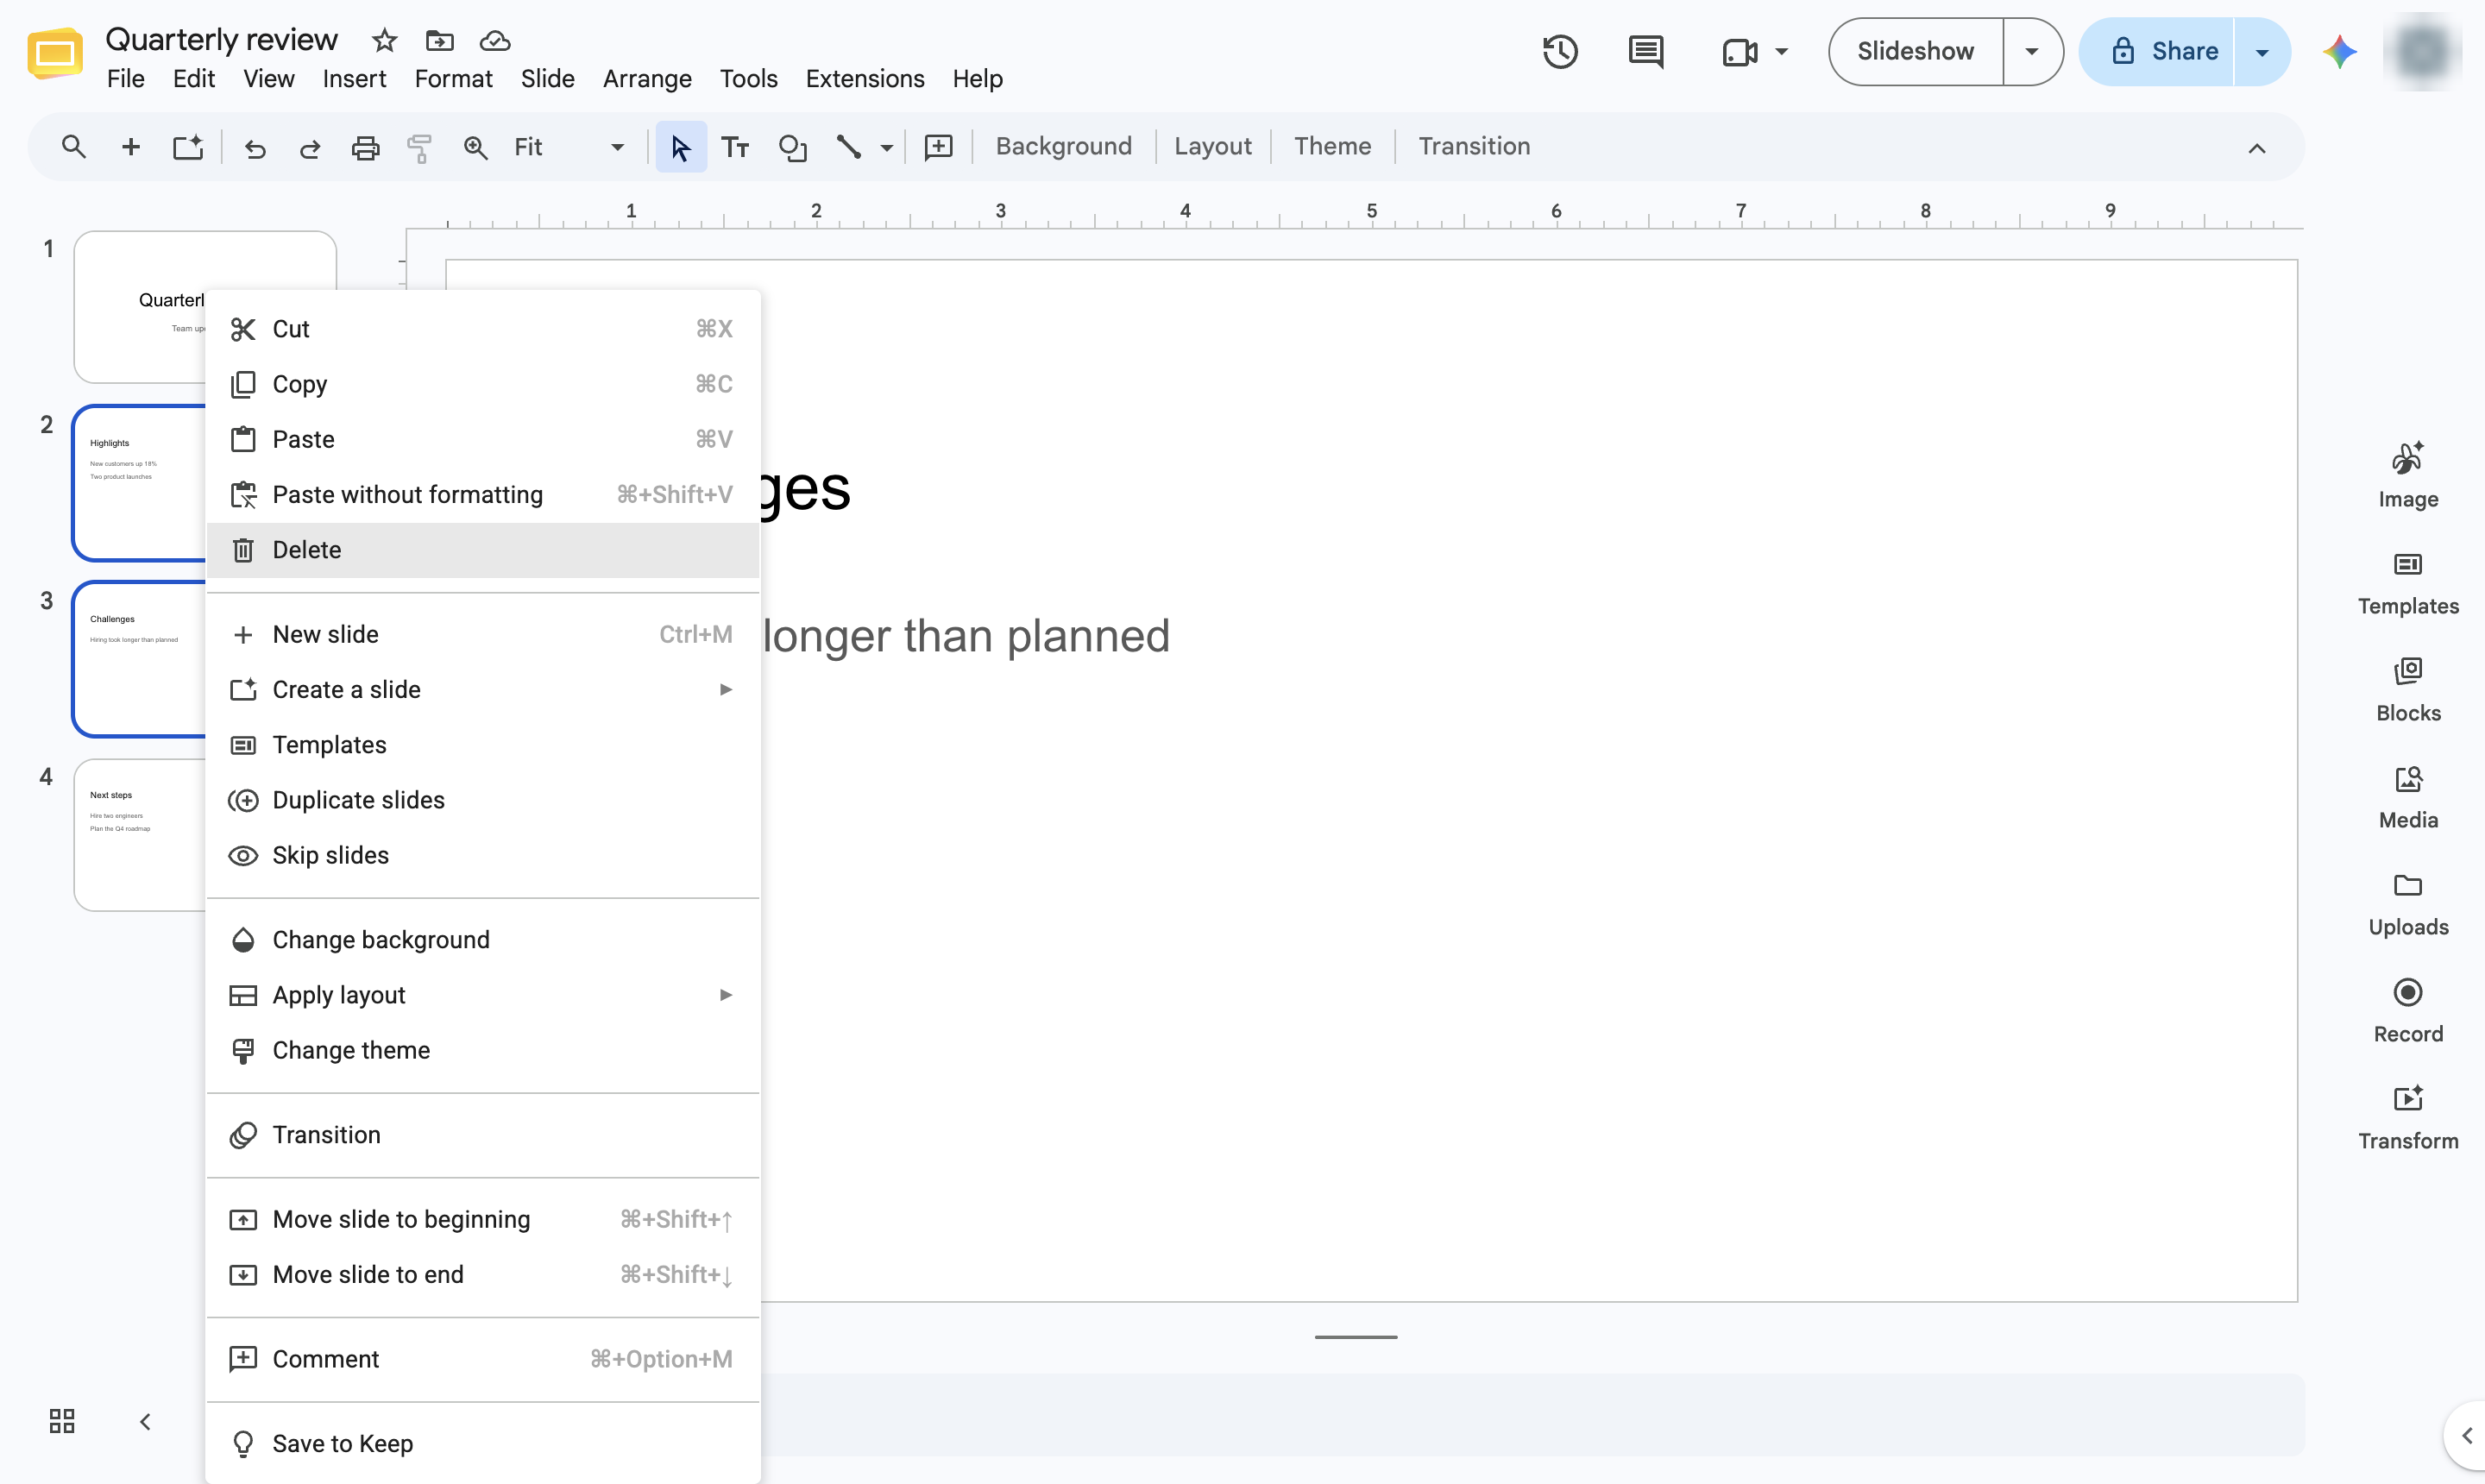Click the Background toolbar button

(1063, 146)
